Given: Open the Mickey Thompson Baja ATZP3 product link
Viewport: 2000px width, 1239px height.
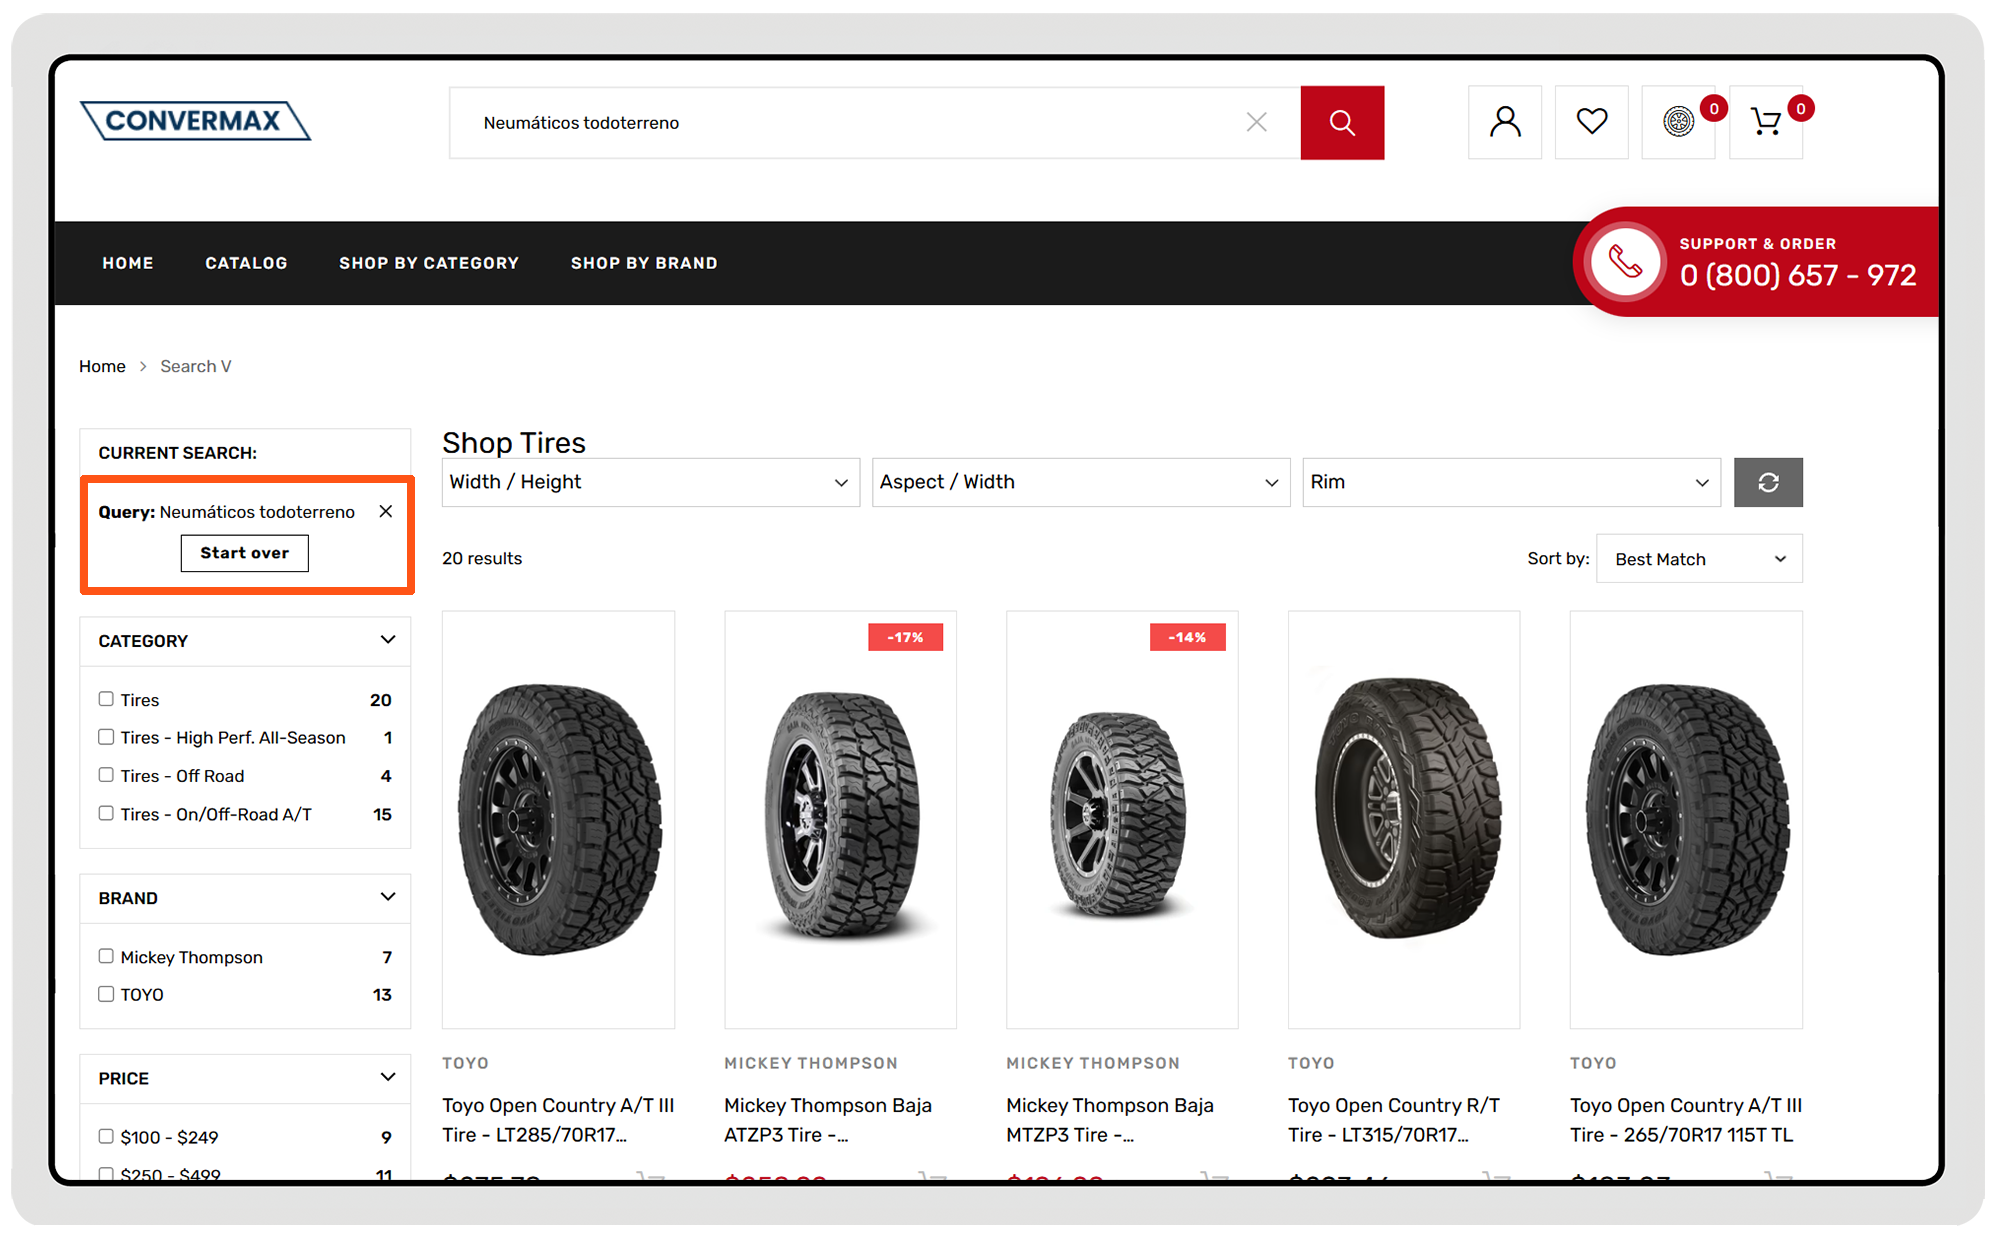Looking at the screenshot, I should pos(828,1120).
